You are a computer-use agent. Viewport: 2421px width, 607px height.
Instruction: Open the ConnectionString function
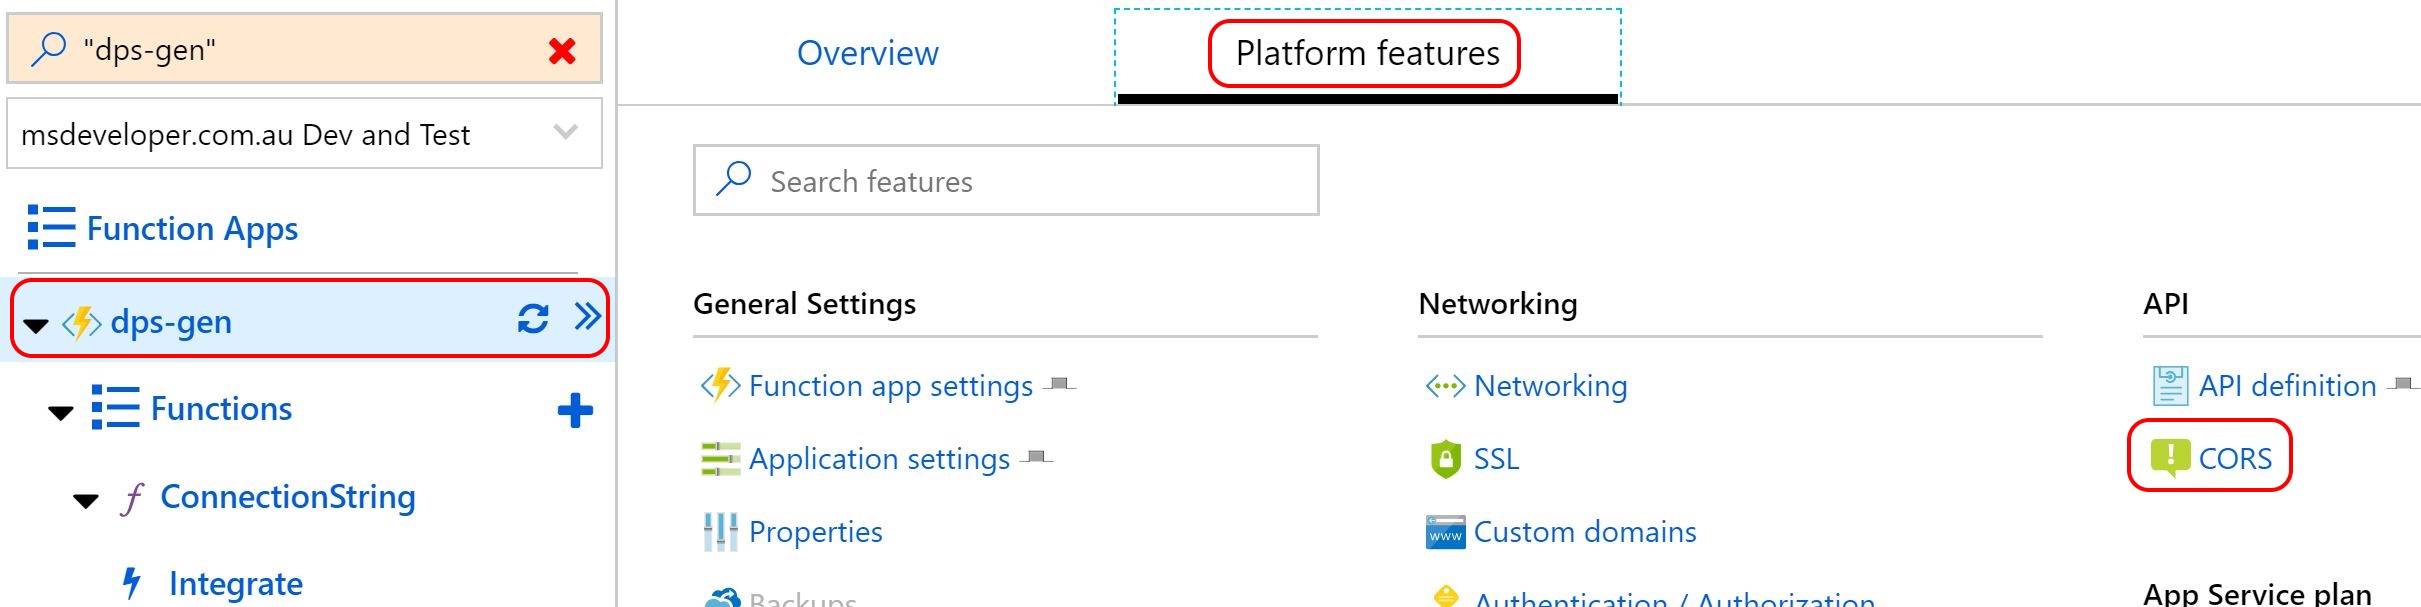coord(288,497)
